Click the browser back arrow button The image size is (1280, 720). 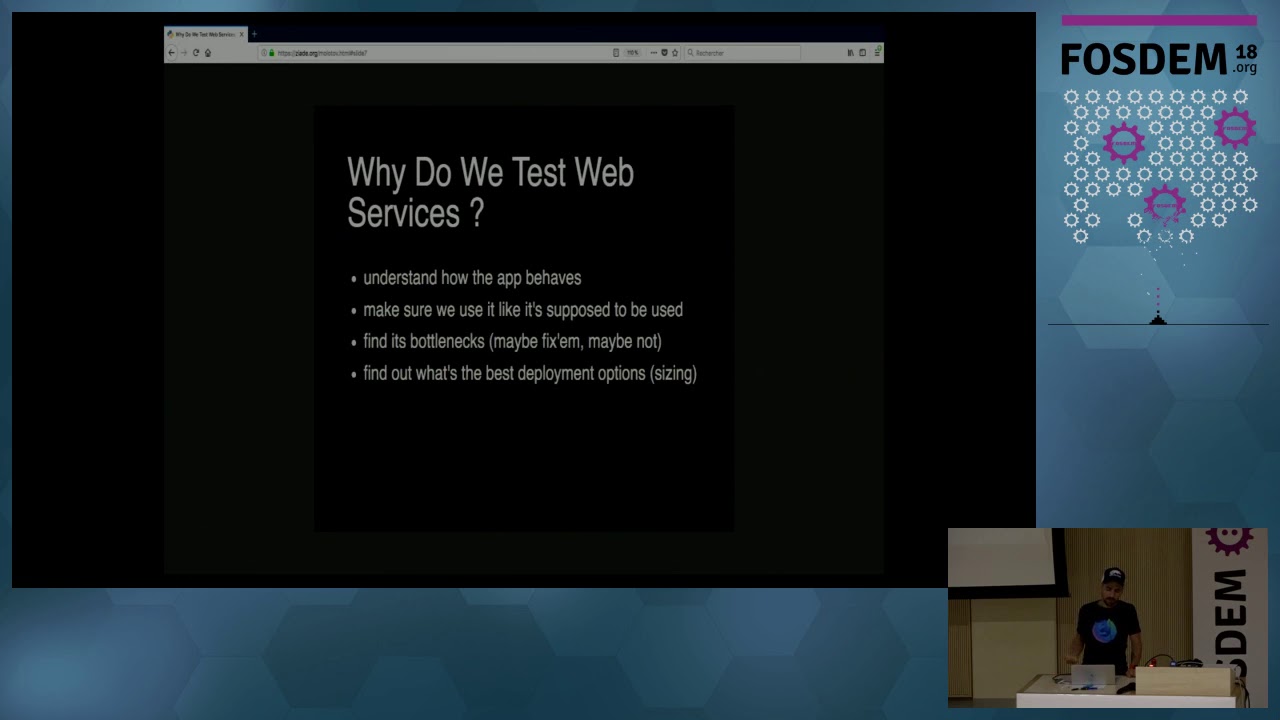pyautogui.click(x=171, y=53)
